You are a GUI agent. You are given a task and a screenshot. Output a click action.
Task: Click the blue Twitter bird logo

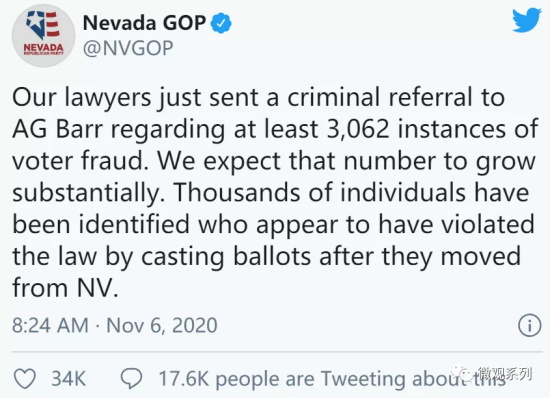click(x=526, y=20)
